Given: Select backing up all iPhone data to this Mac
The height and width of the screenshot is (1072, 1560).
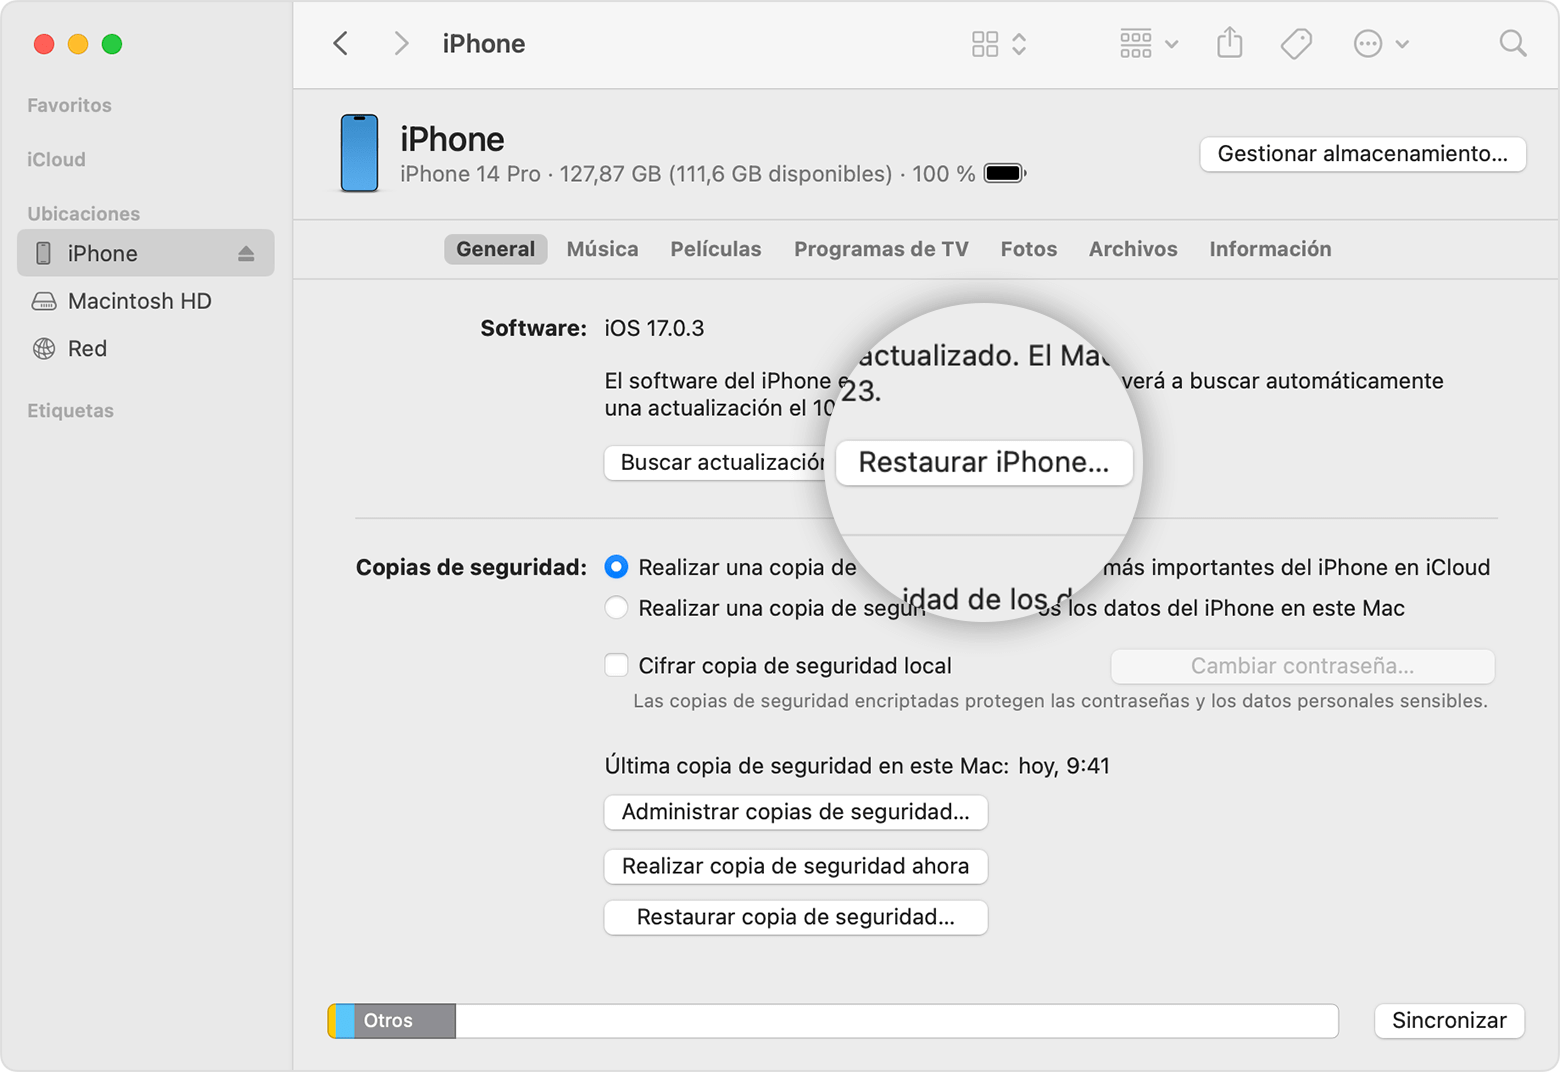Looking at the screenshot, I should pyautogui.click(x=617, y=607).
